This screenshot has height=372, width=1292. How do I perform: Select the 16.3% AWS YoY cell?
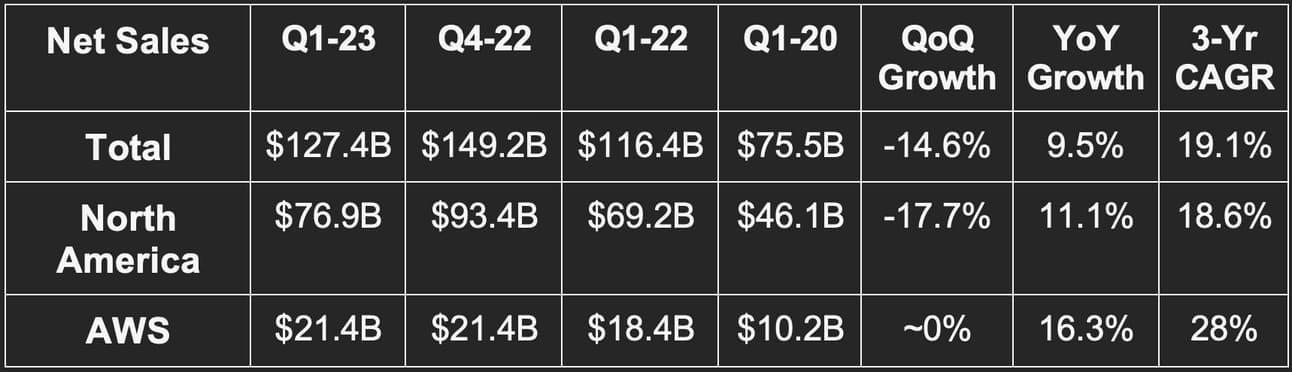tap(1085, 329)
